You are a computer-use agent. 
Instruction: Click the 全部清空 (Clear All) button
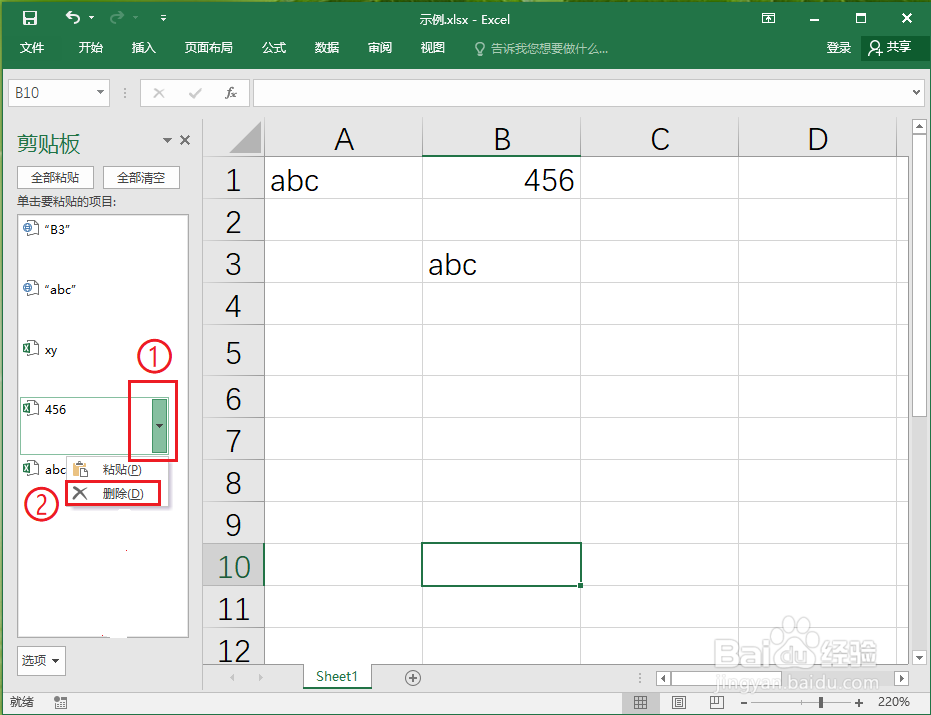tap(143, 176)
